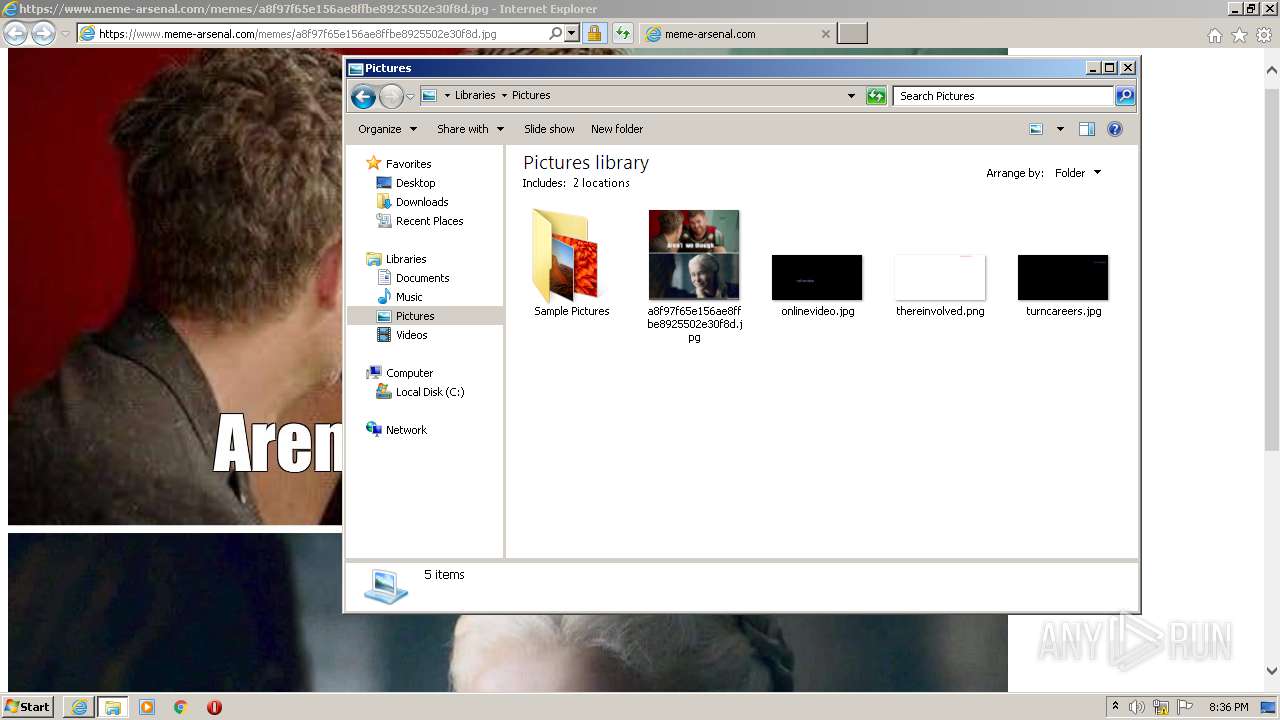Click Google Chrome in the taskbar
The image size is (1280, 720).
[x=181, y=707]
